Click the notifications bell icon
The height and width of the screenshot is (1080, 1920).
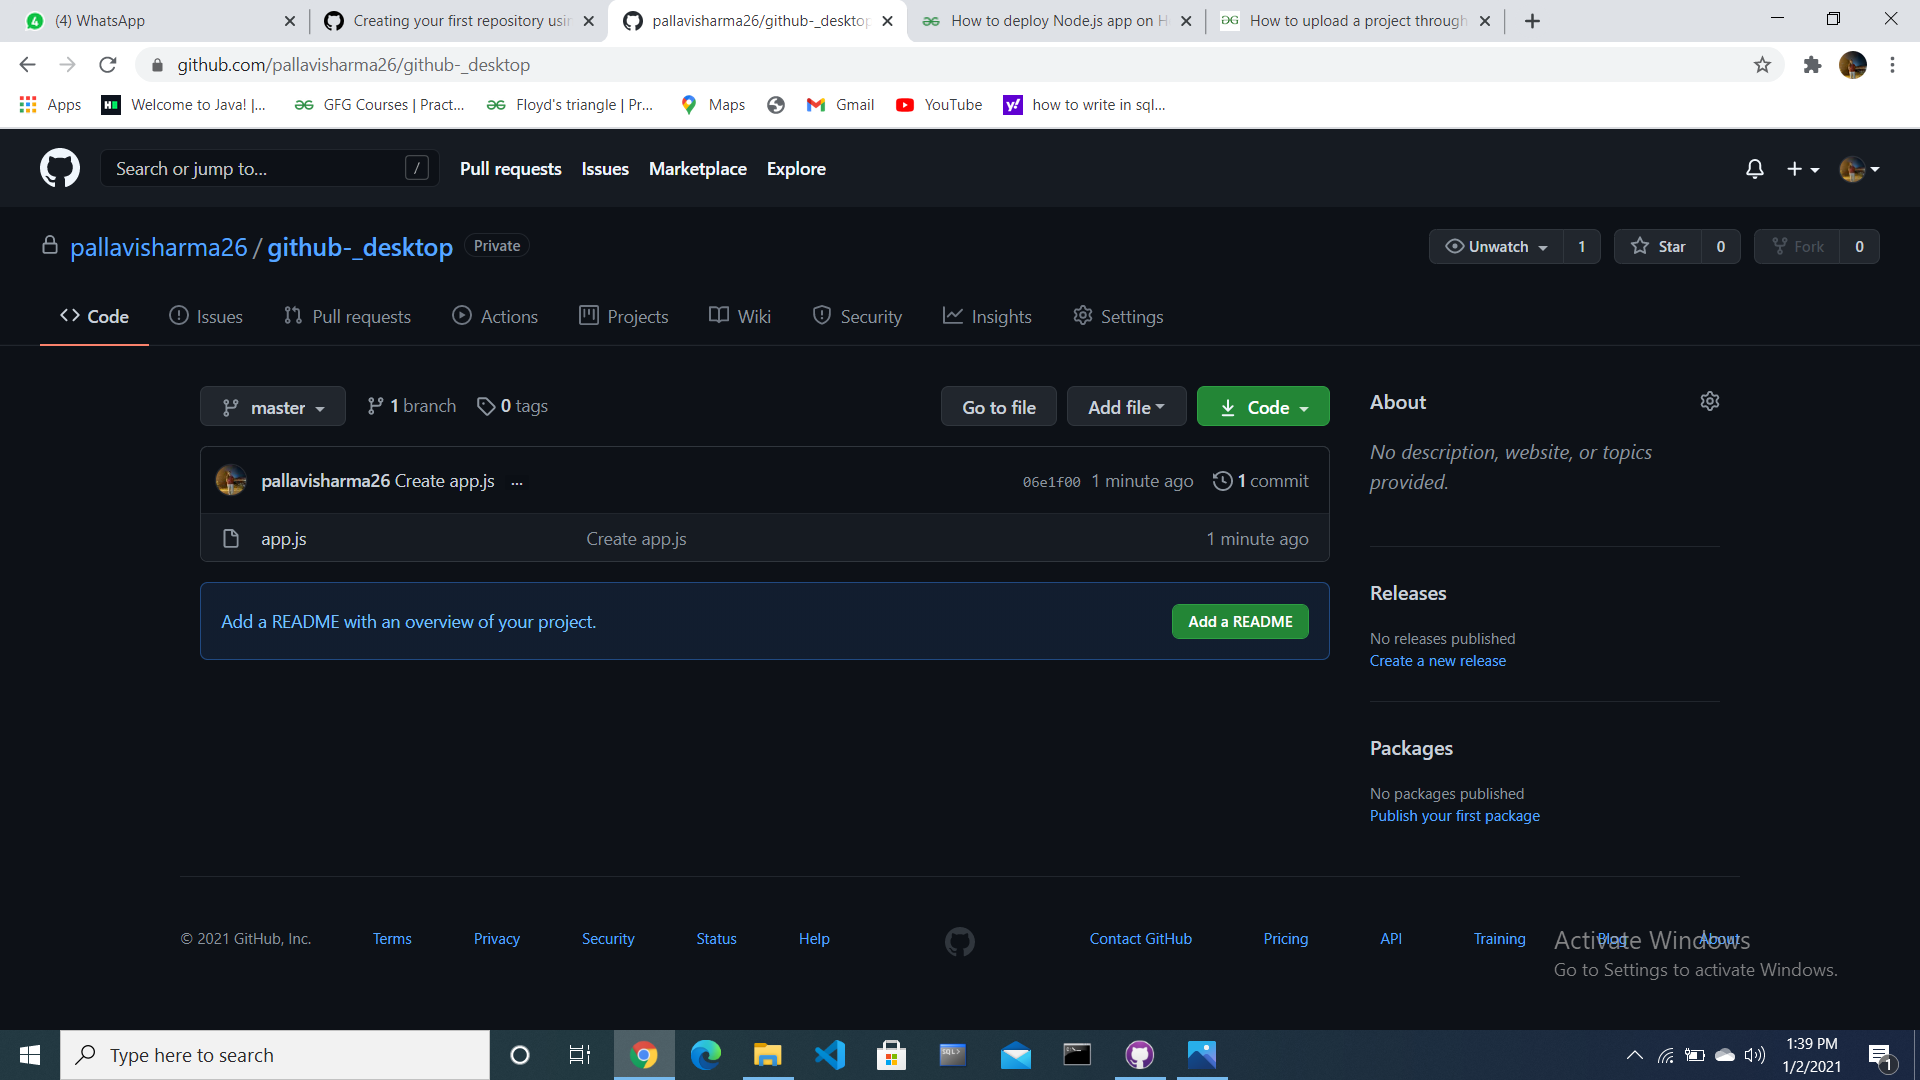[x=1754, y=169]
